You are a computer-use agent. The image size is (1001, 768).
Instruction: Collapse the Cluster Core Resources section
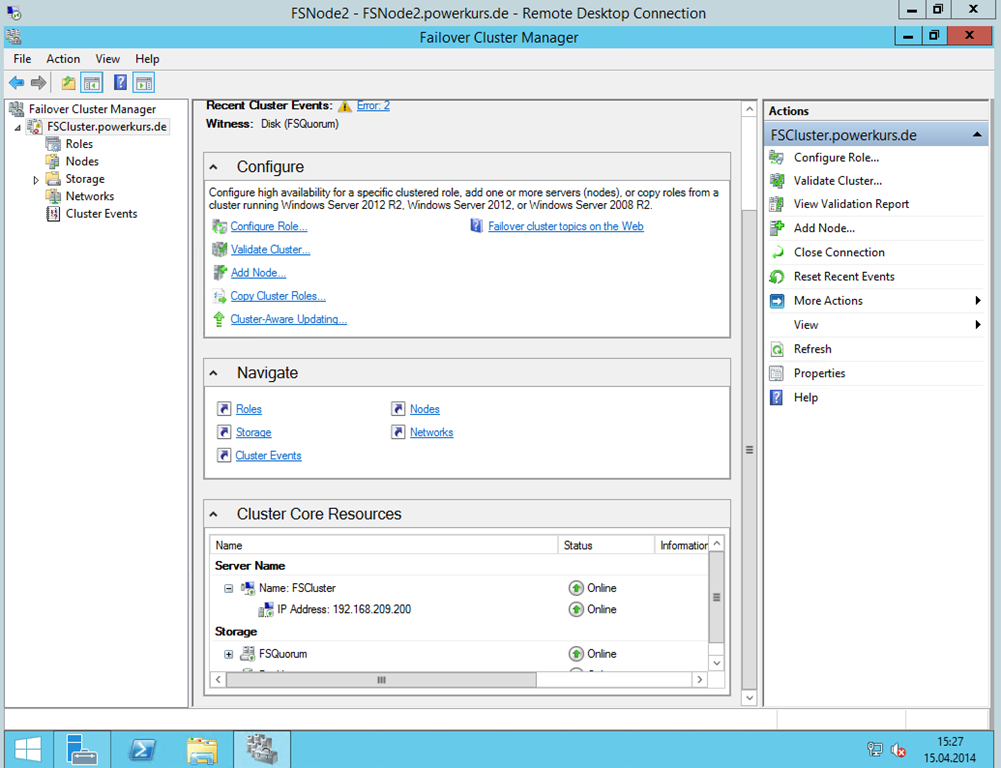(214, 515)
